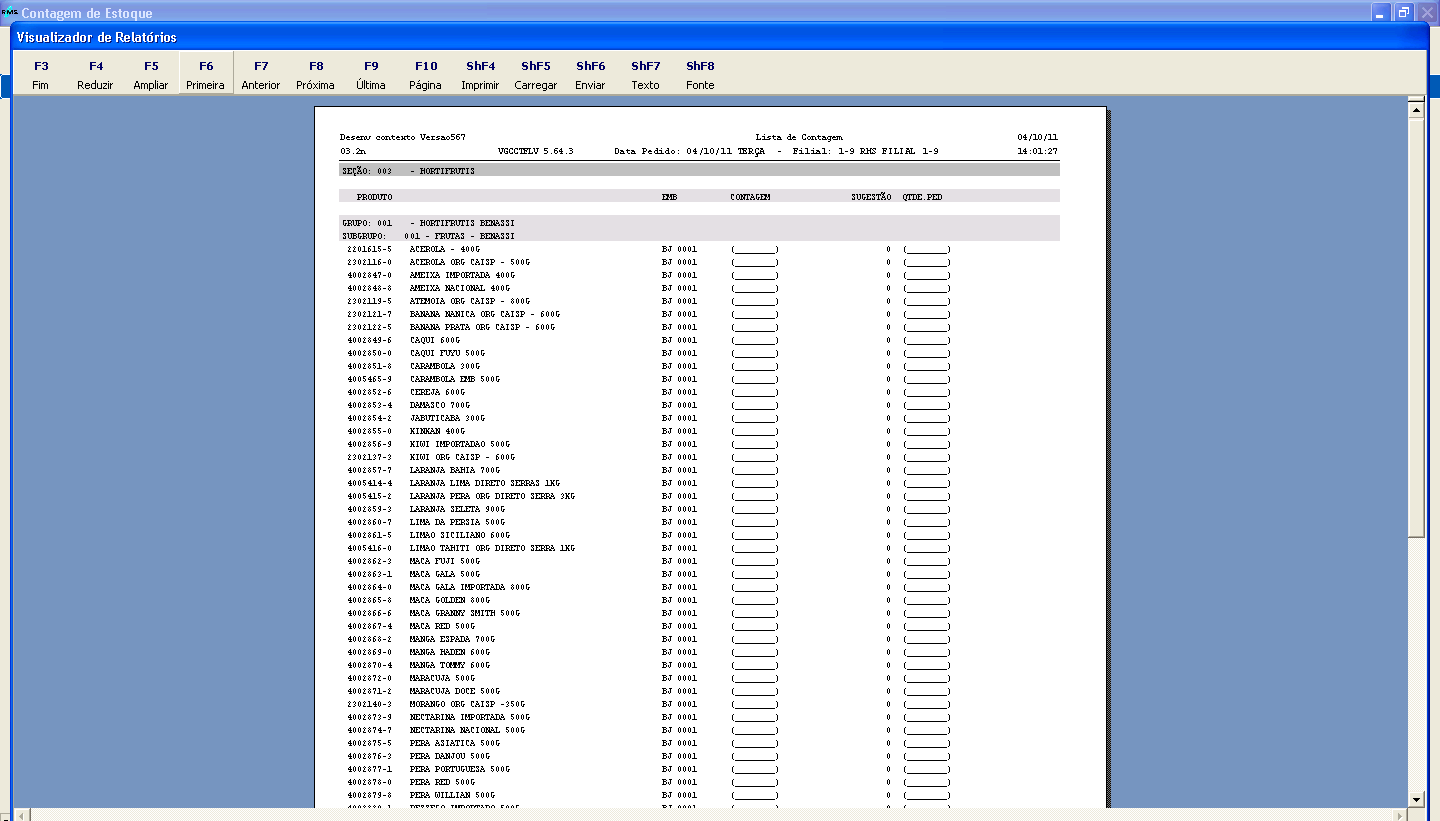Click the Lista de Contagem report title

point(800,137)
